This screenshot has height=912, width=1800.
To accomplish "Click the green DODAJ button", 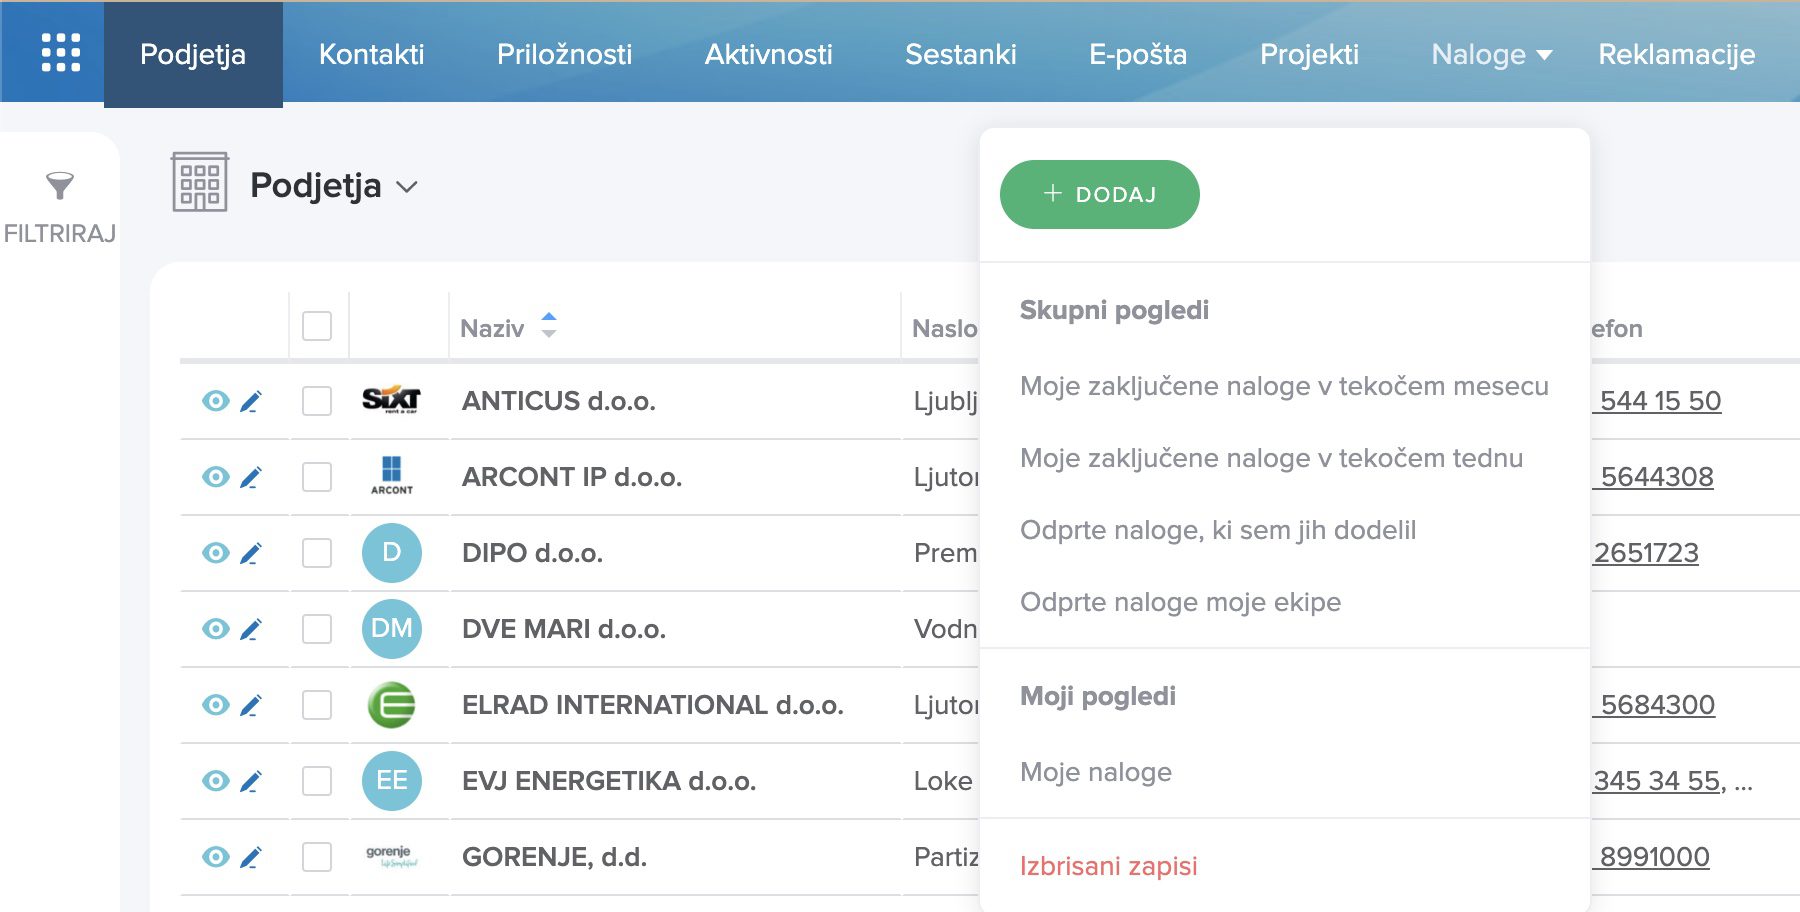I will [1100, 194].
